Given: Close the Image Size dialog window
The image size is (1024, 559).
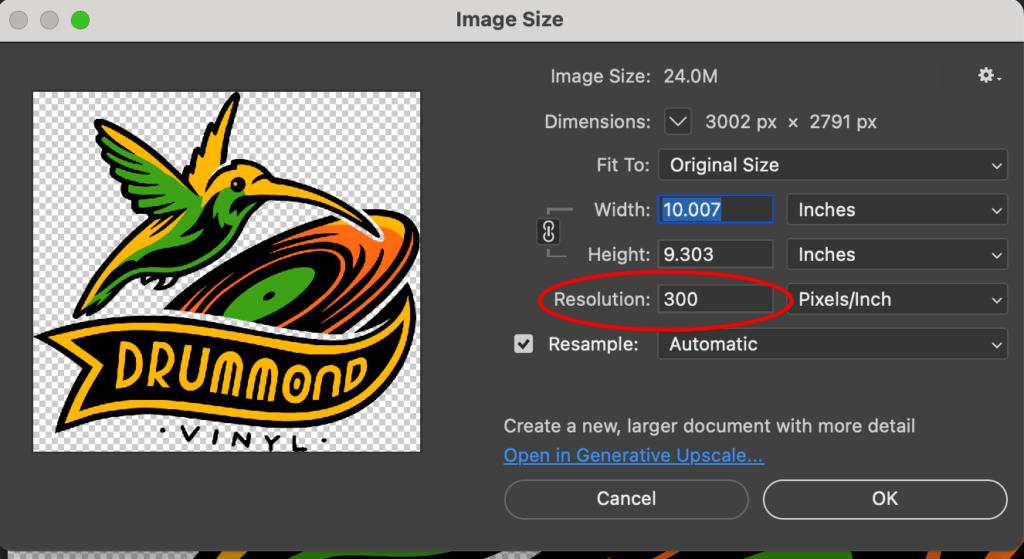Looking at the screenshot, I should pyautogui.click(x=19, y=20).
